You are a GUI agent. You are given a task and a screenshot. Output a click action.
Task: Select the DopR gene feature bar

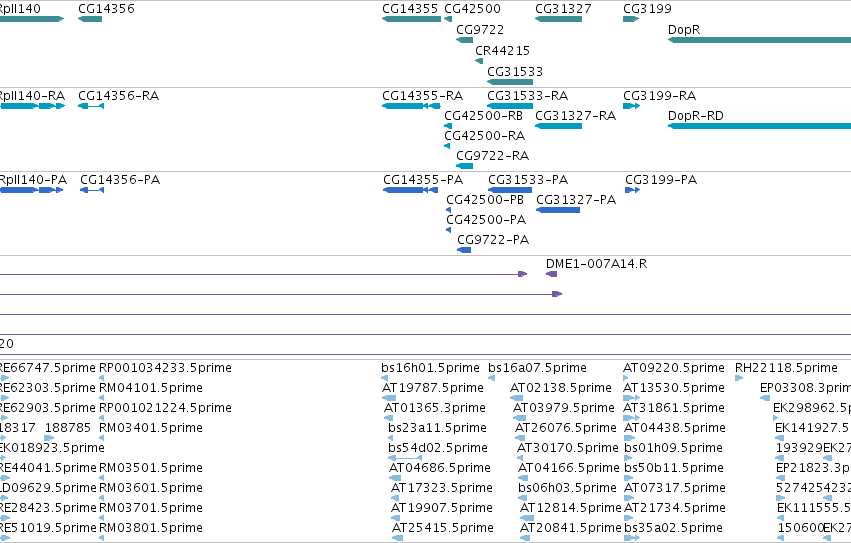point(759,40)
